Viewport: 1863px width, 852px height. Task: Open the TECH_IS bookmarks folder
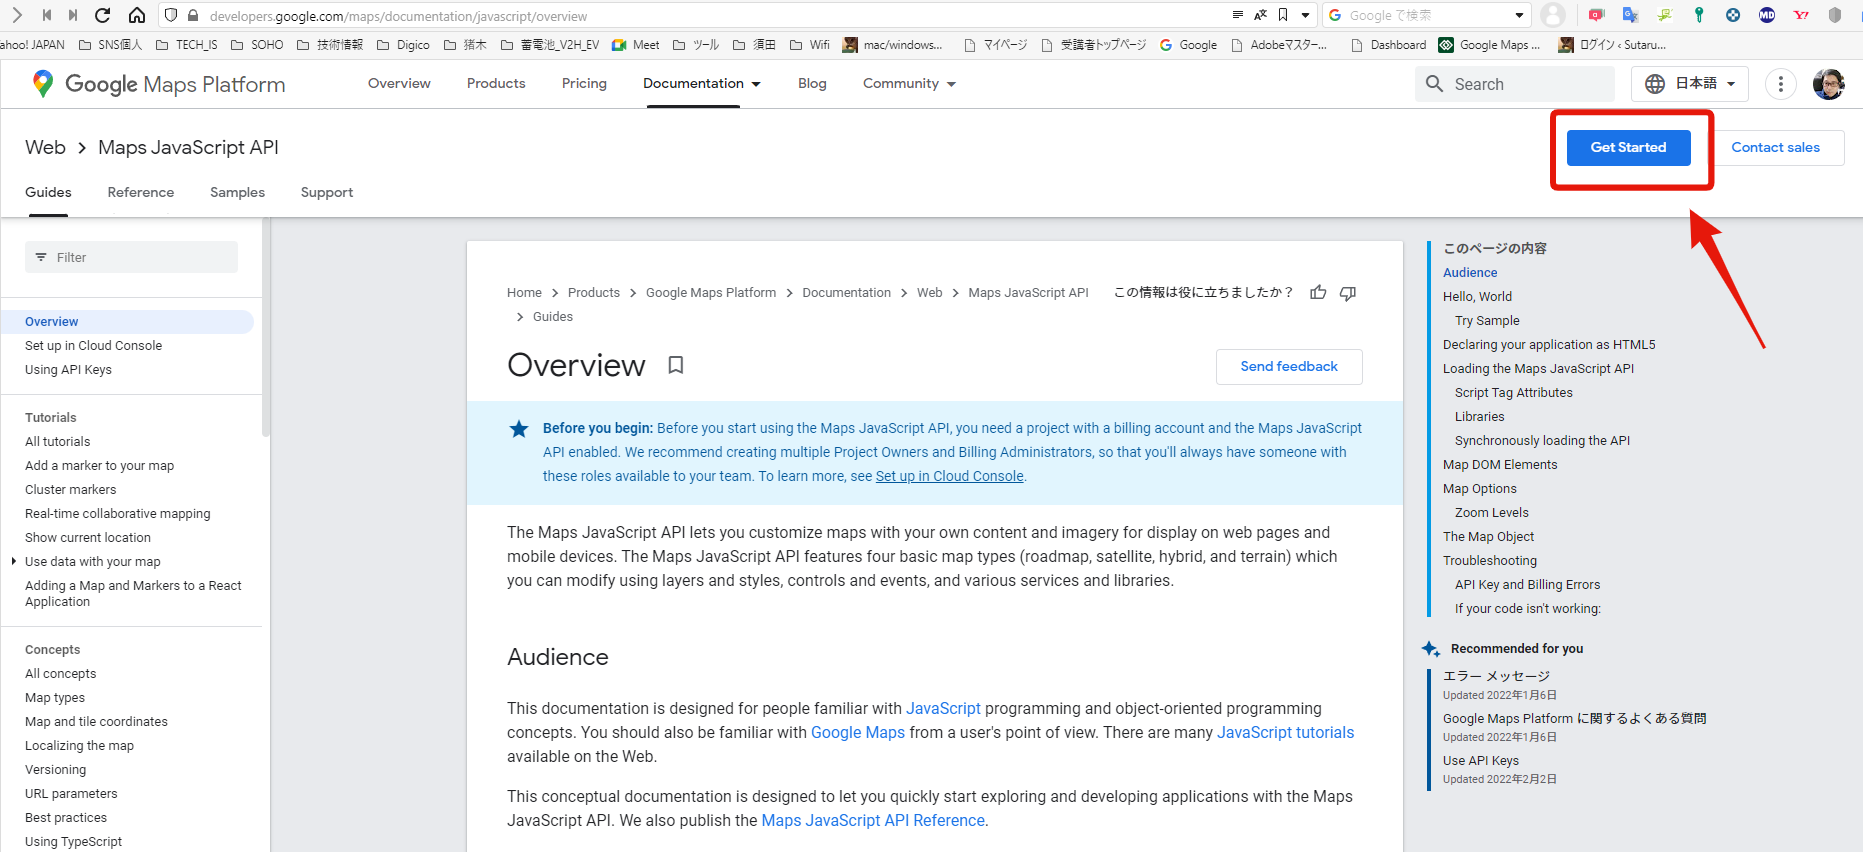point(186,45)
